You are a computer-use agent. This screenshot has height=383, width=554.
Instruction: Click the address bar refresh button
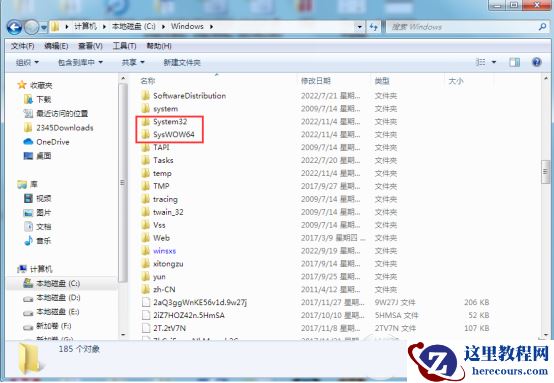373,27
